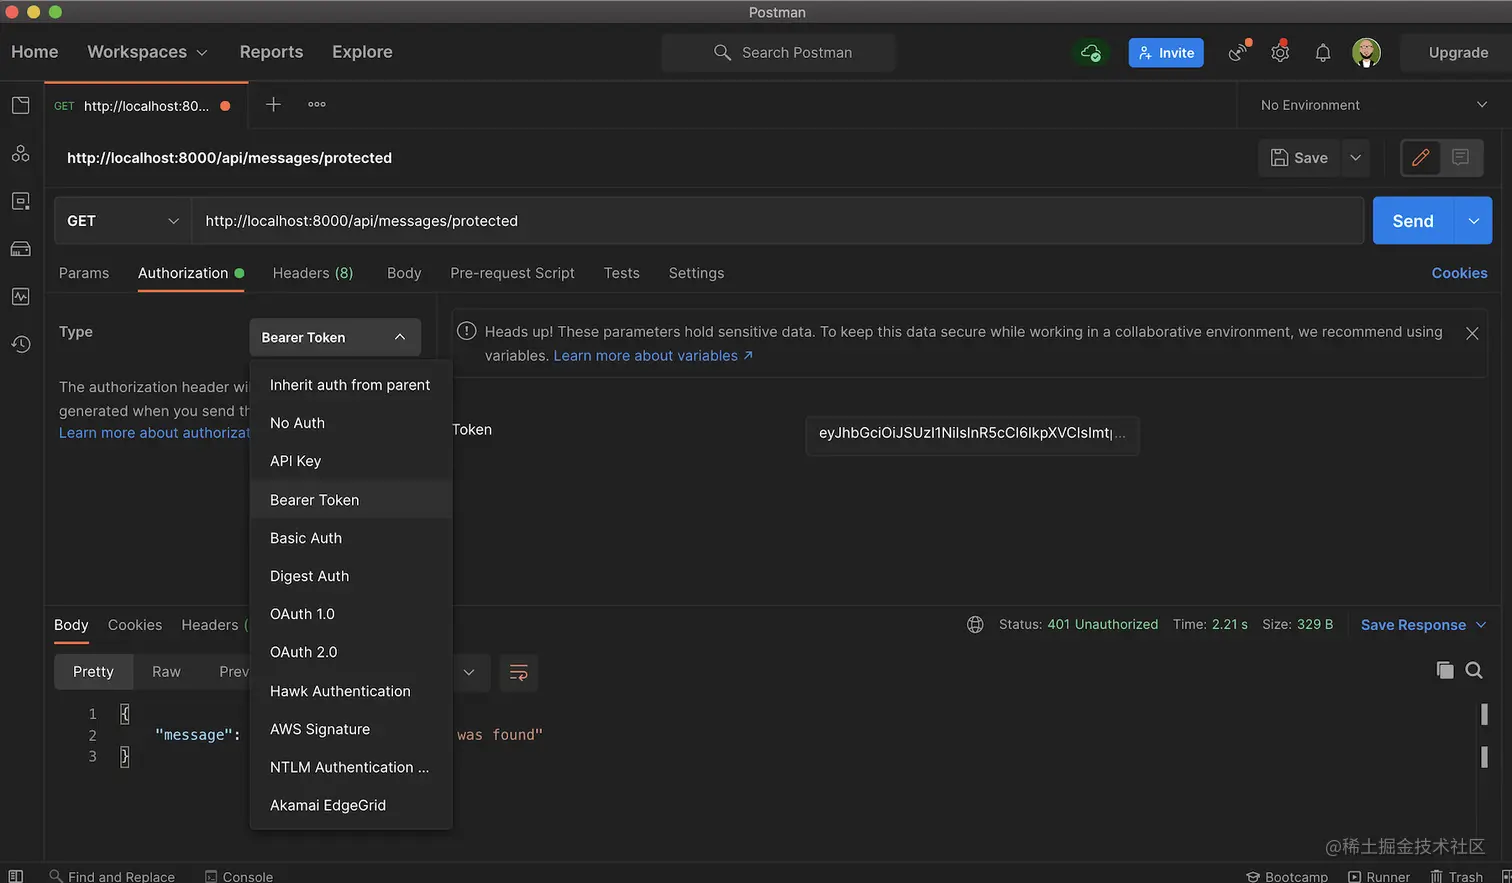Open the Send options arrow
The height and width of the screenshot is (883, 1512).
coord(1473,221)
